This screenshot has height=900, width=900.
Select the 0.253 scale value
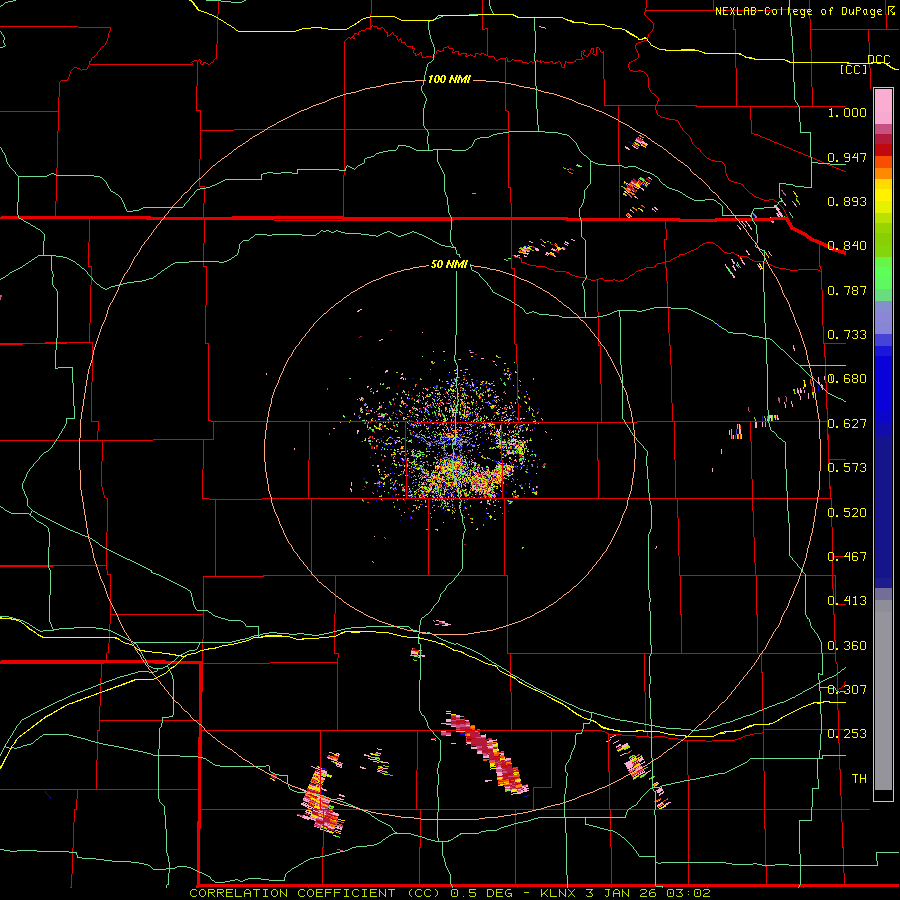pyautogui.click(x=847, y=734)
